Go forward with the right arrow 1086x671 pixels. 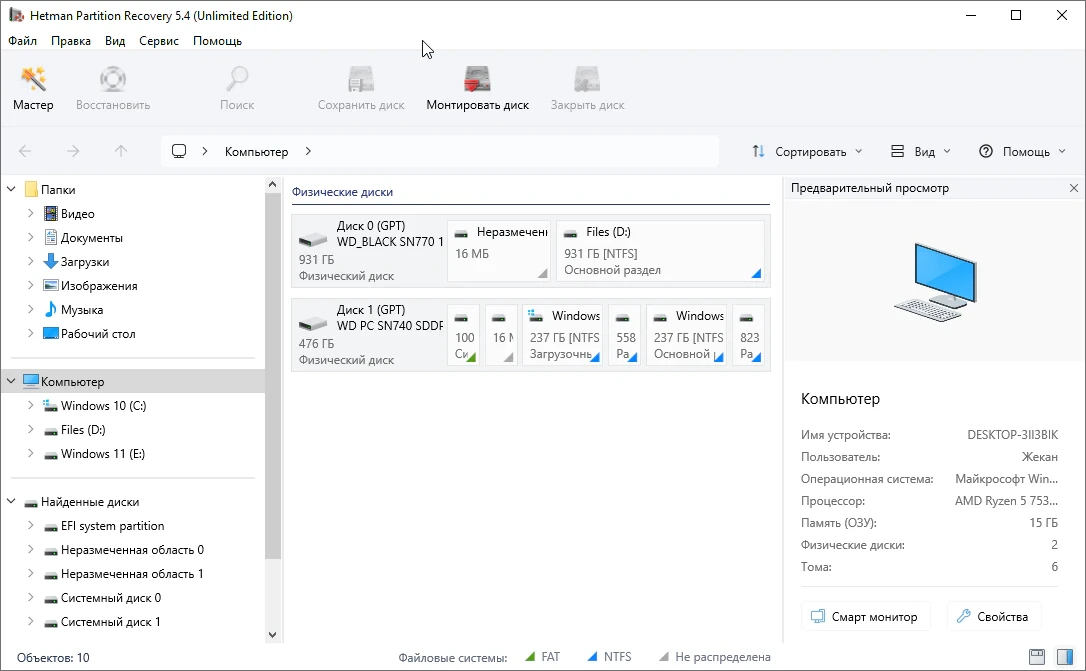point(73,151)
